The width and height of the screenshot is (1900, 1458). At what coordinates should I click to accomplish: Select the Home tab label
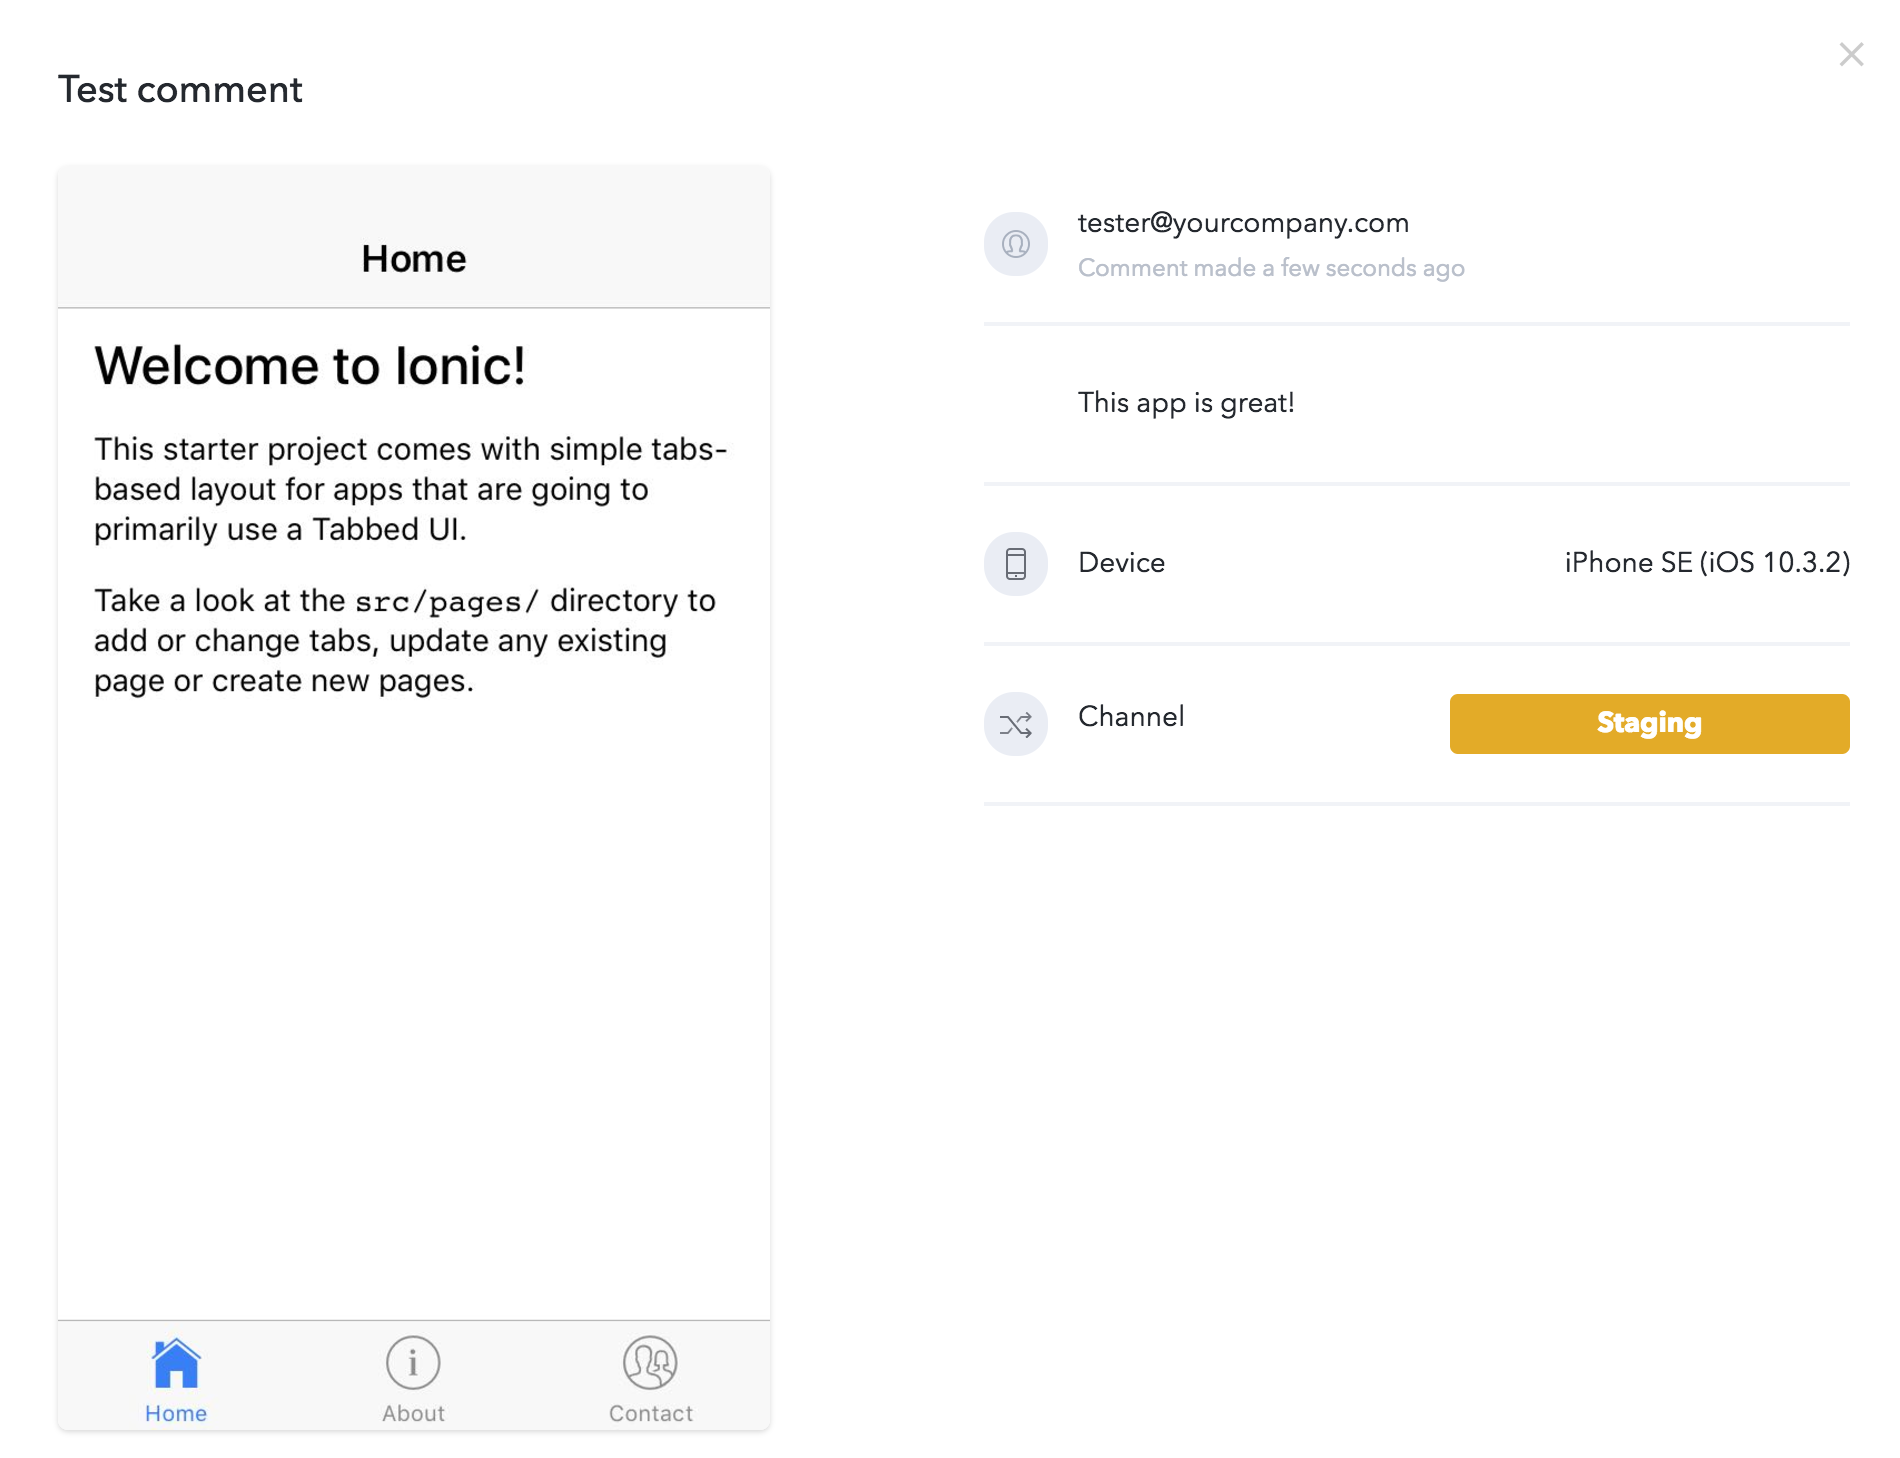(176, 1413)
